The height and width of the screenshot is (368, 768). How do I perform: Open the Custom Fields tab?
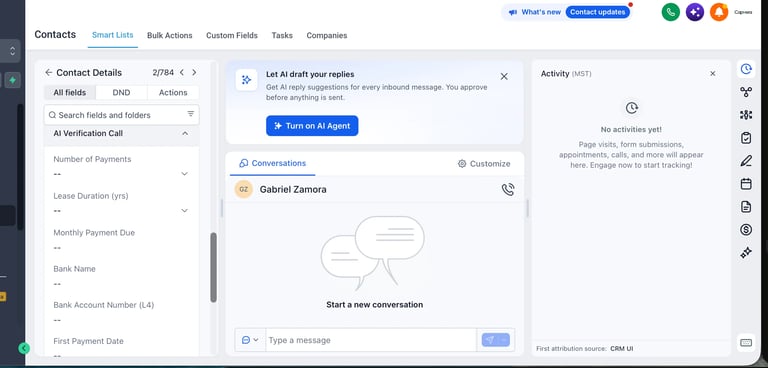(x=232, y=35)
